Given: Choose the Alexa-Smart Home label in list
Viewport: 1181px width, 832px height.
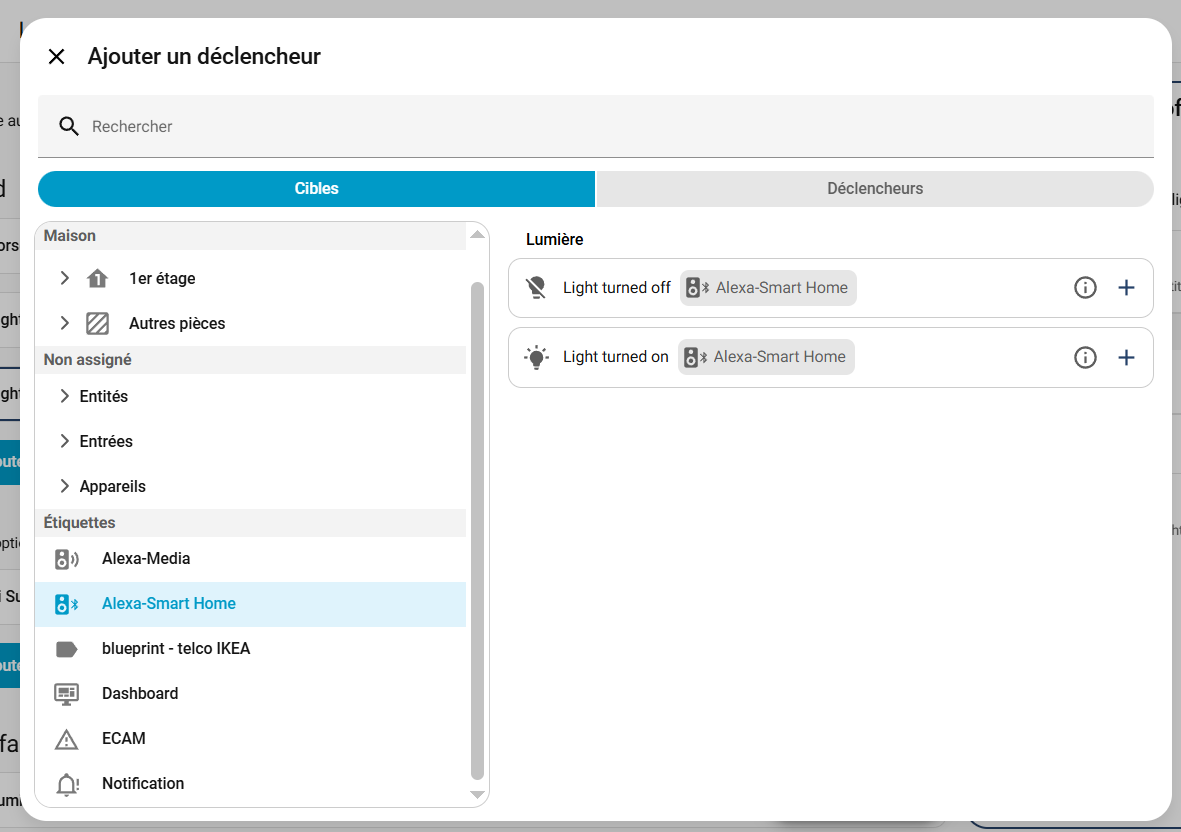Looking at the screenshot, I should coord(169,604).
